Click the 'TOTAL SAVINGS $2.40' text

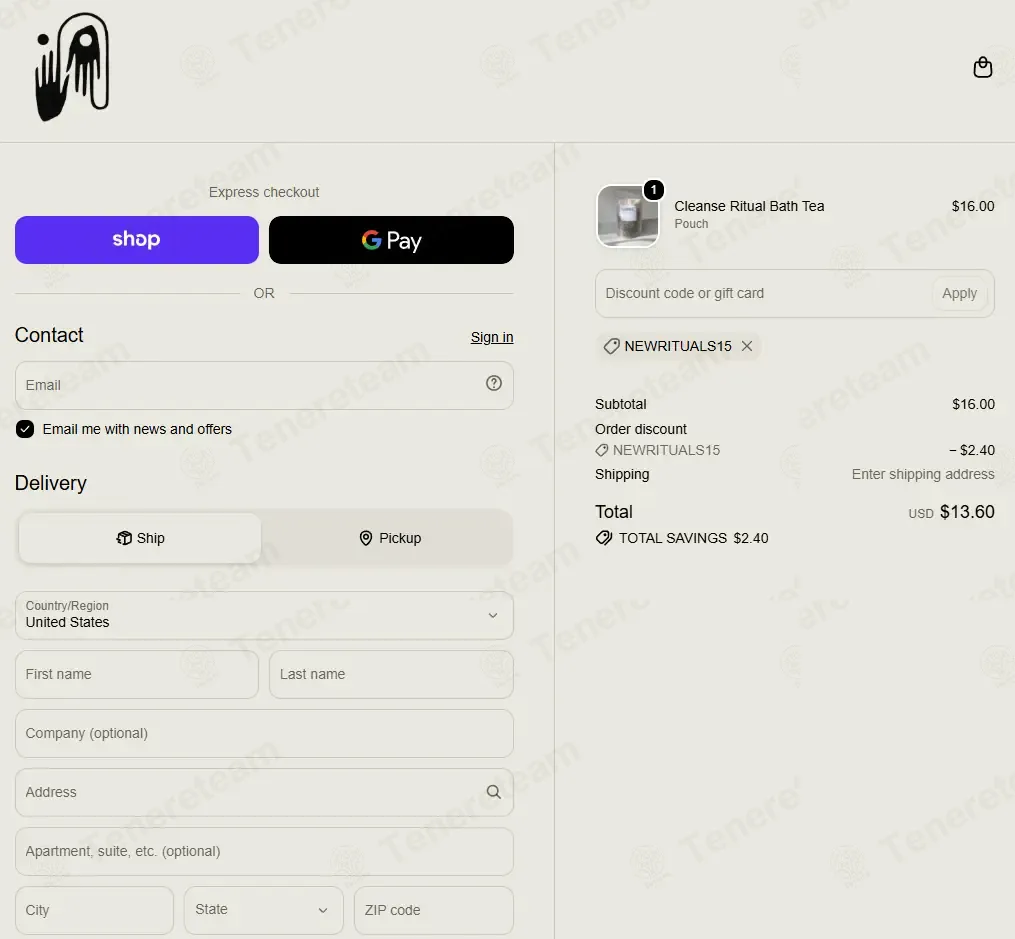pos(693,538)
